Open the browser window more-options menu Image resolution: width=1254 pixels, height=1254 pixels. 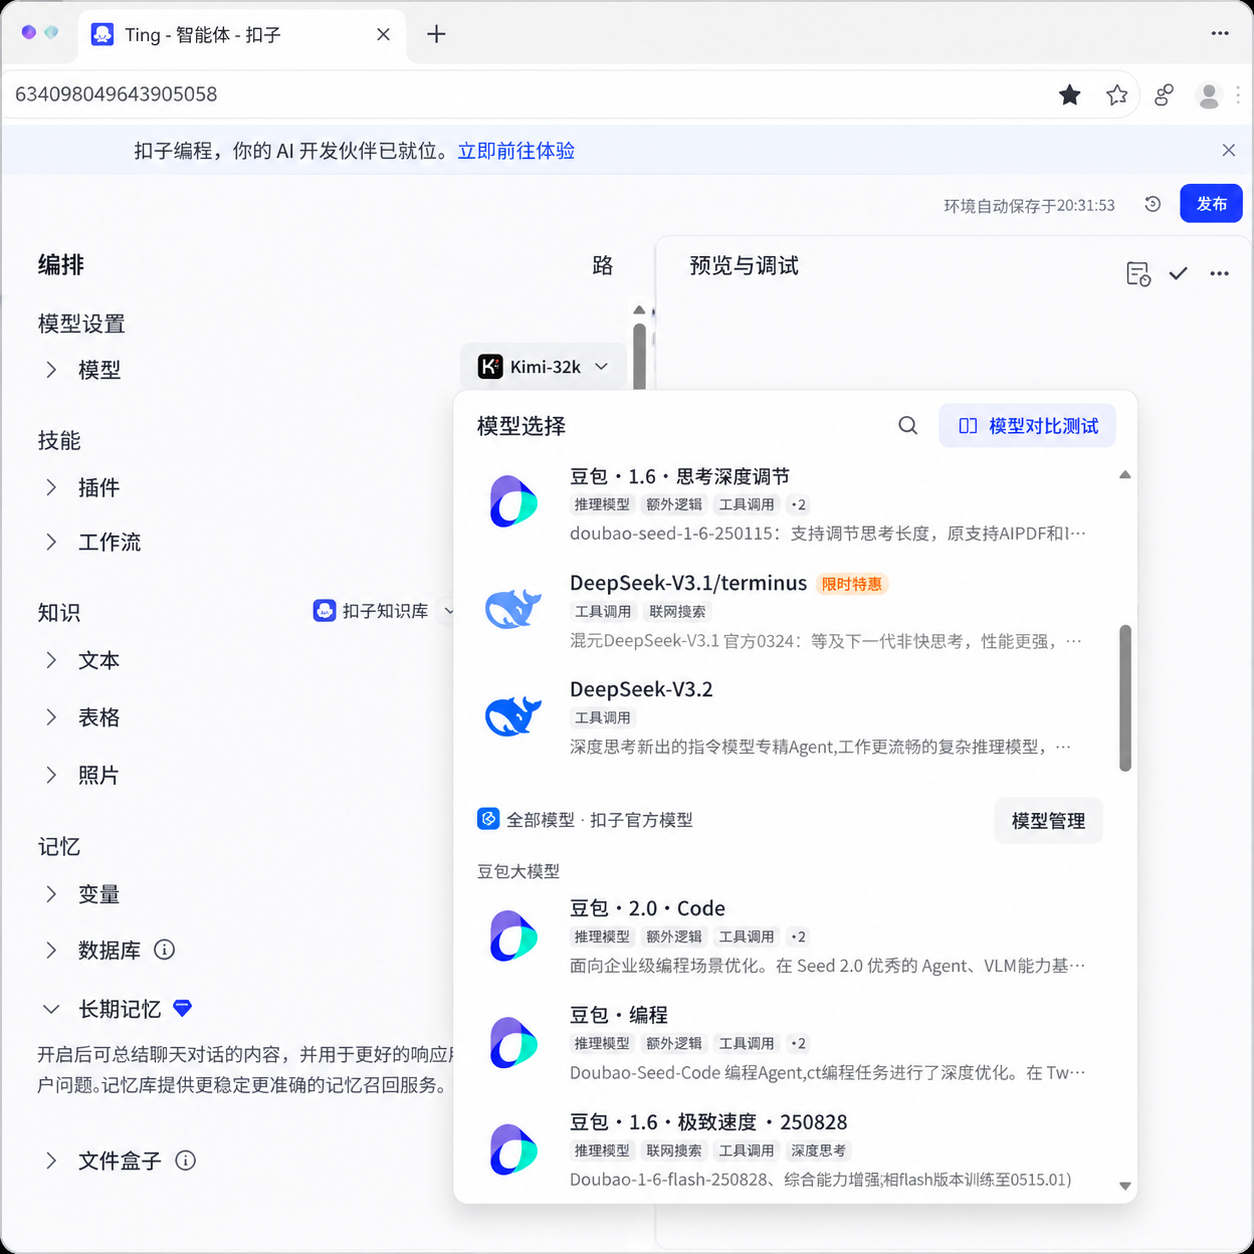coord(1220,33)
